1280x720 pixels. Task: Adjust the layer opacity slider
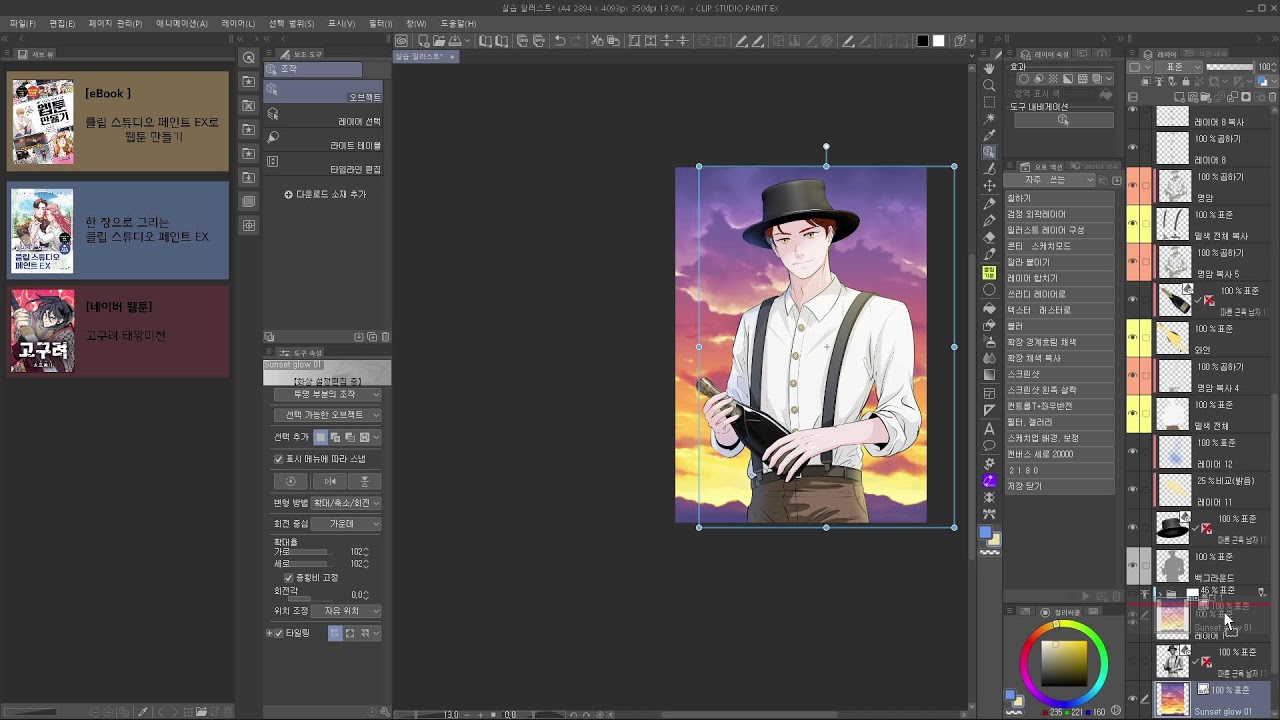click(1229, 67)
